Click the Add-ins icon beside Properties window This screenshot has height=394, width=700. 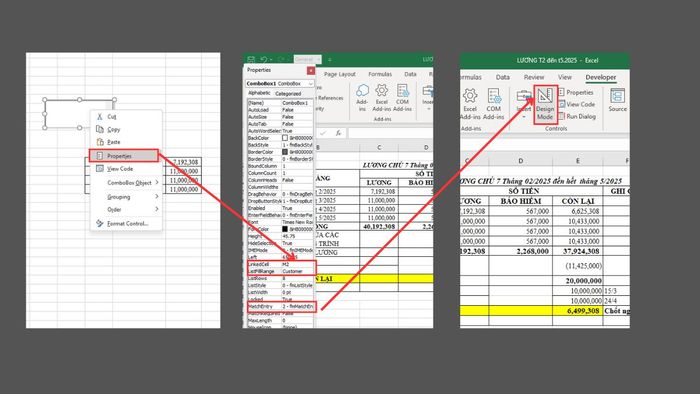362,98
